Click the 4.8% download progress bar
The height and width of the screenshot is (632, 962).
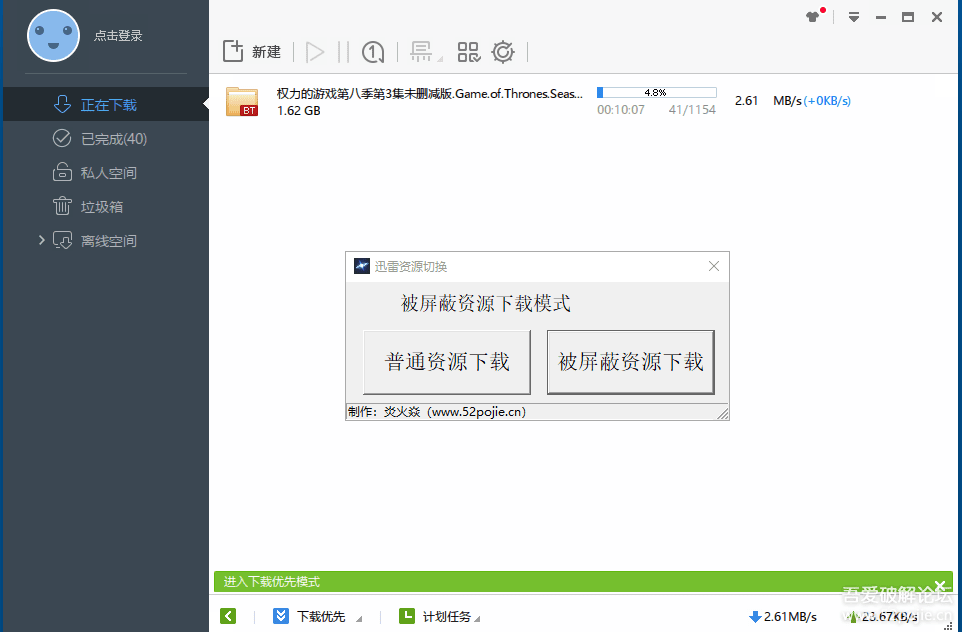tap(655, 91)
